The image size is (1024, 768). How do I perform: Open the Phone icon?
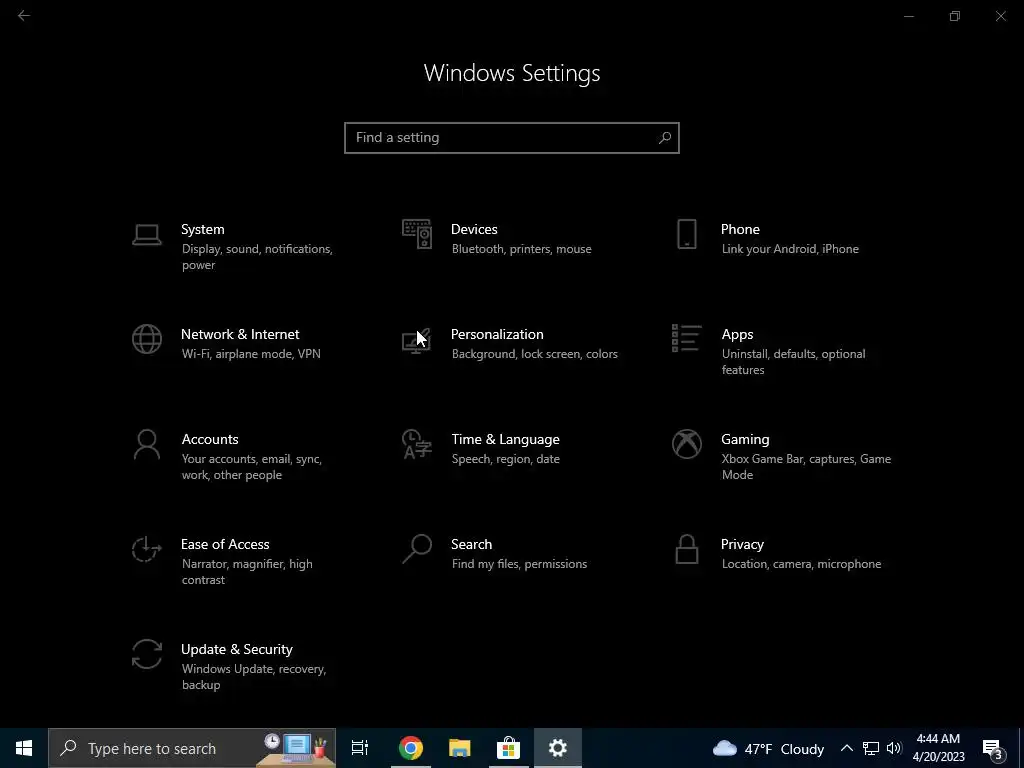(x=686, y=234)
